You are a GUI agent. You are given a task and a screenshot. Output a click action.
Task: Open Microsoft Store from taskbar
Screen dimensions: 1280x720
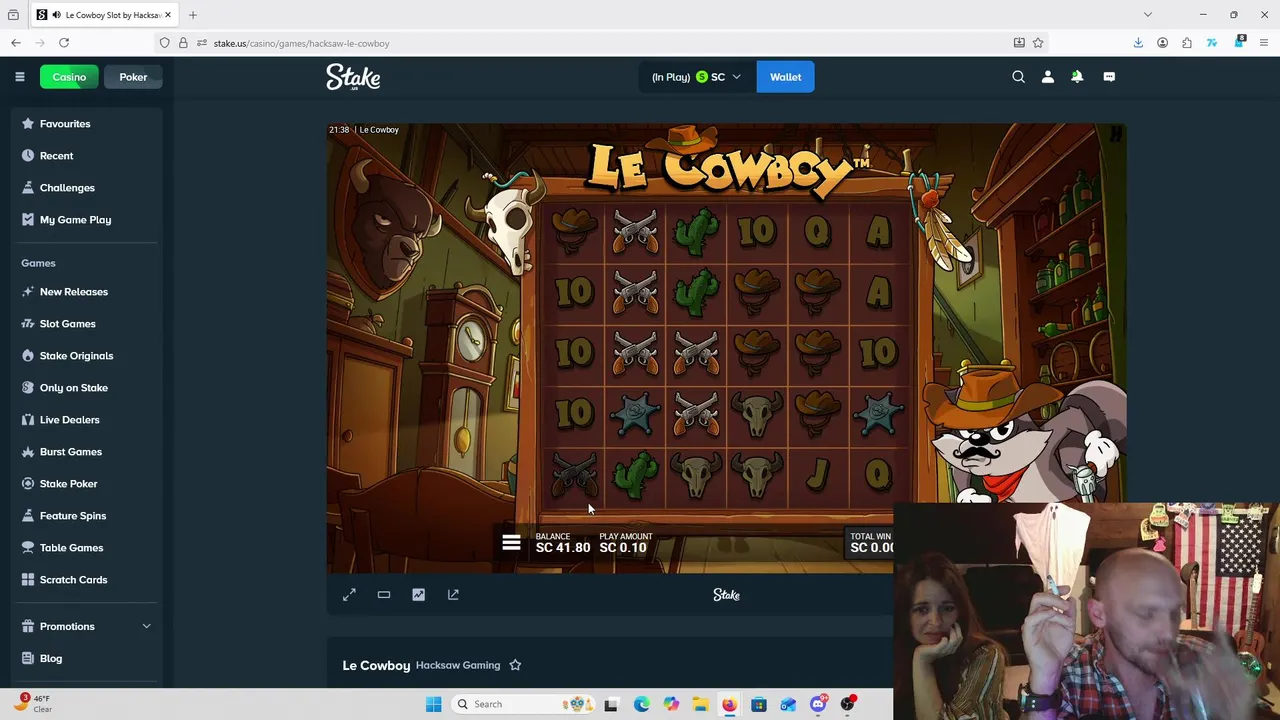click(759, 704)
